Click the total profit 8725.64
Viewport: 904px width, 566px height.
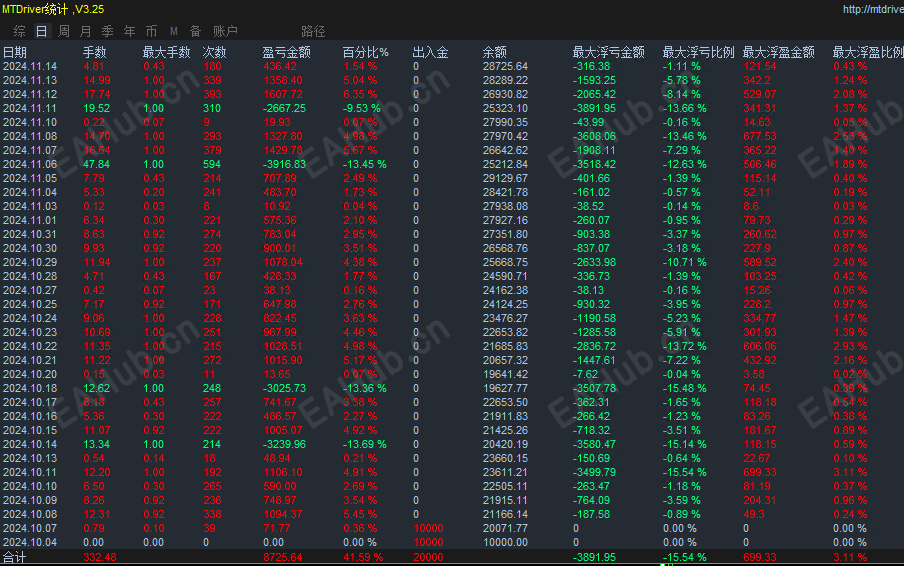[x=282, y=557]
